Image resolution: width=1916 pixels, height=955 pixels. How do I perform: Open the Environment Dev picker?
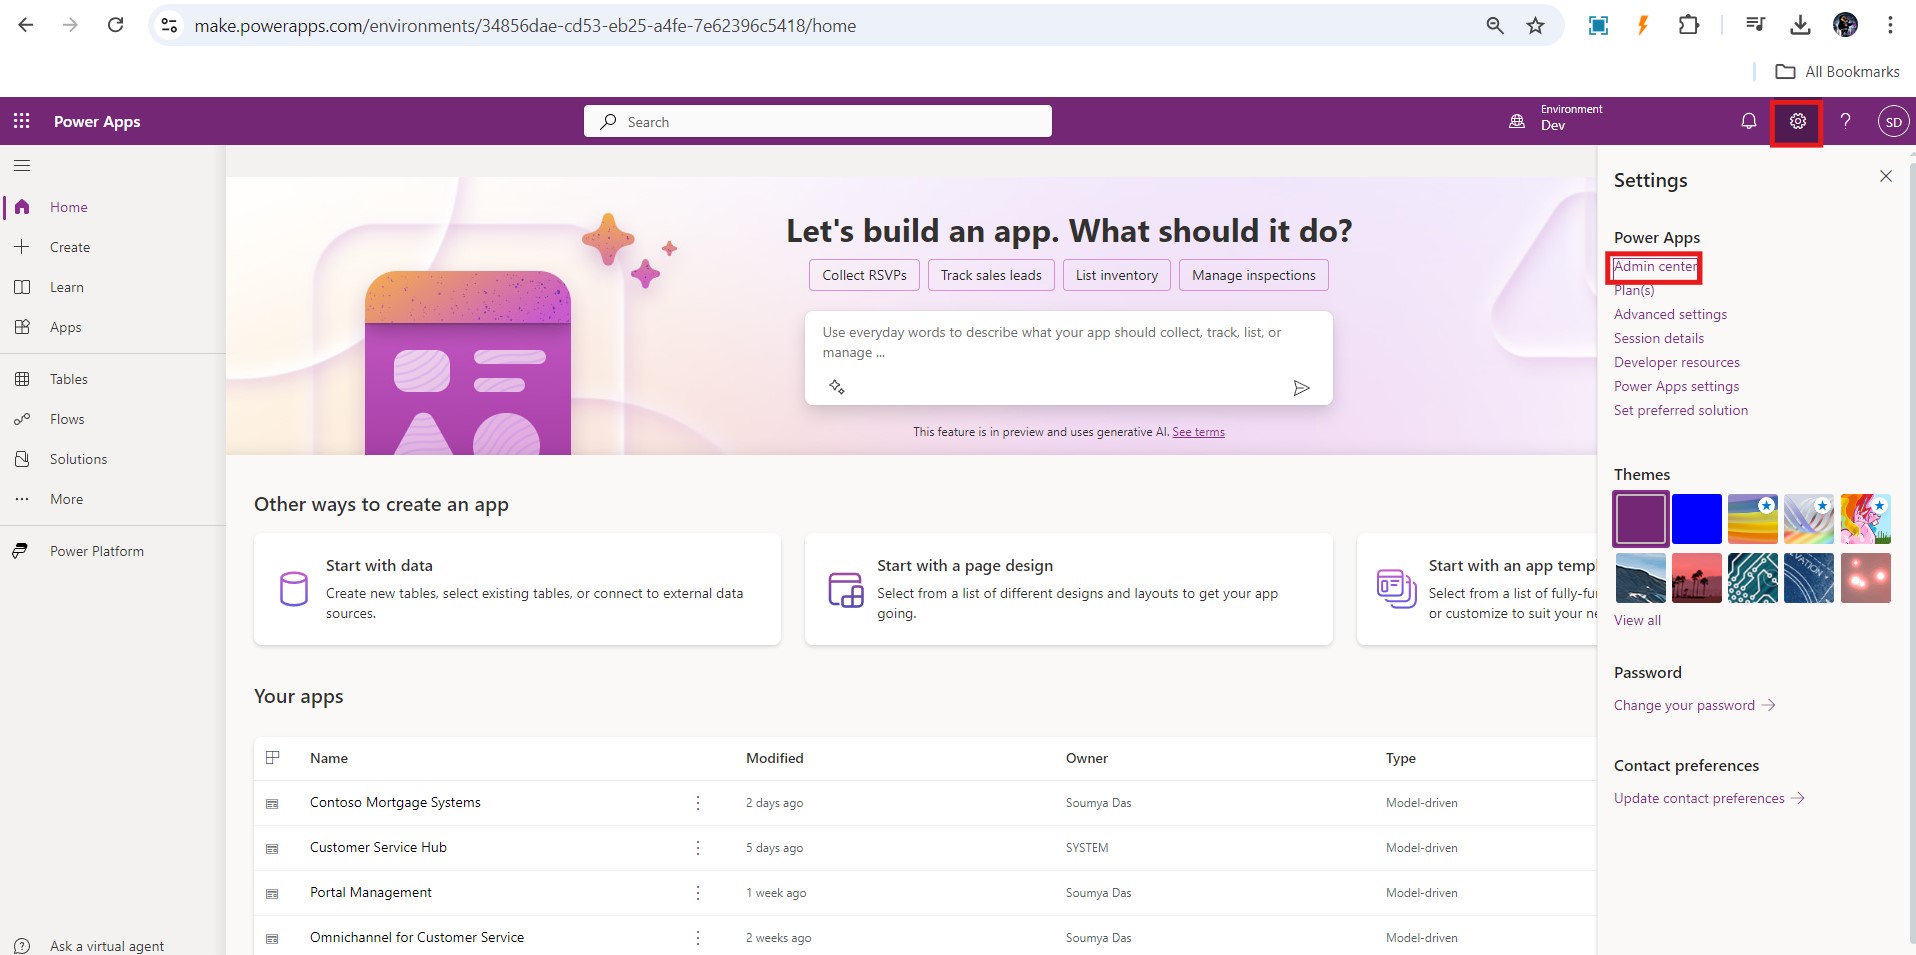point(1558,118)
